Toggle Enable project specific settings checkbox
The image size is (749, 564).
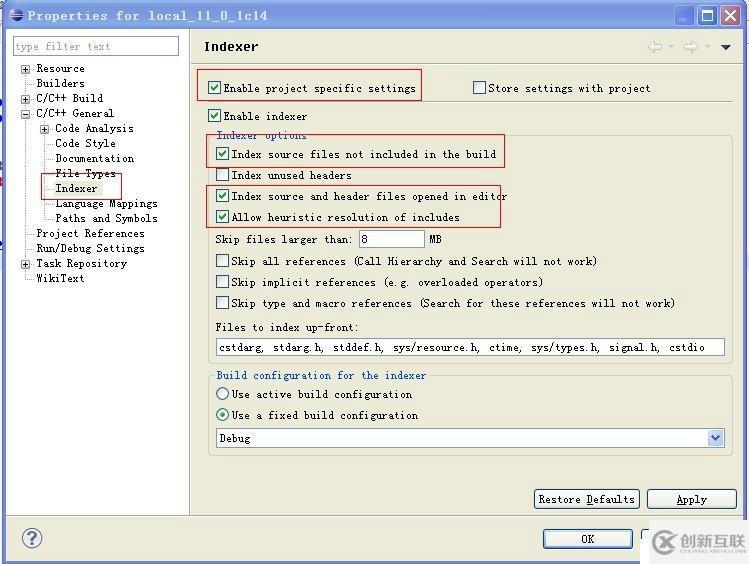214,87
